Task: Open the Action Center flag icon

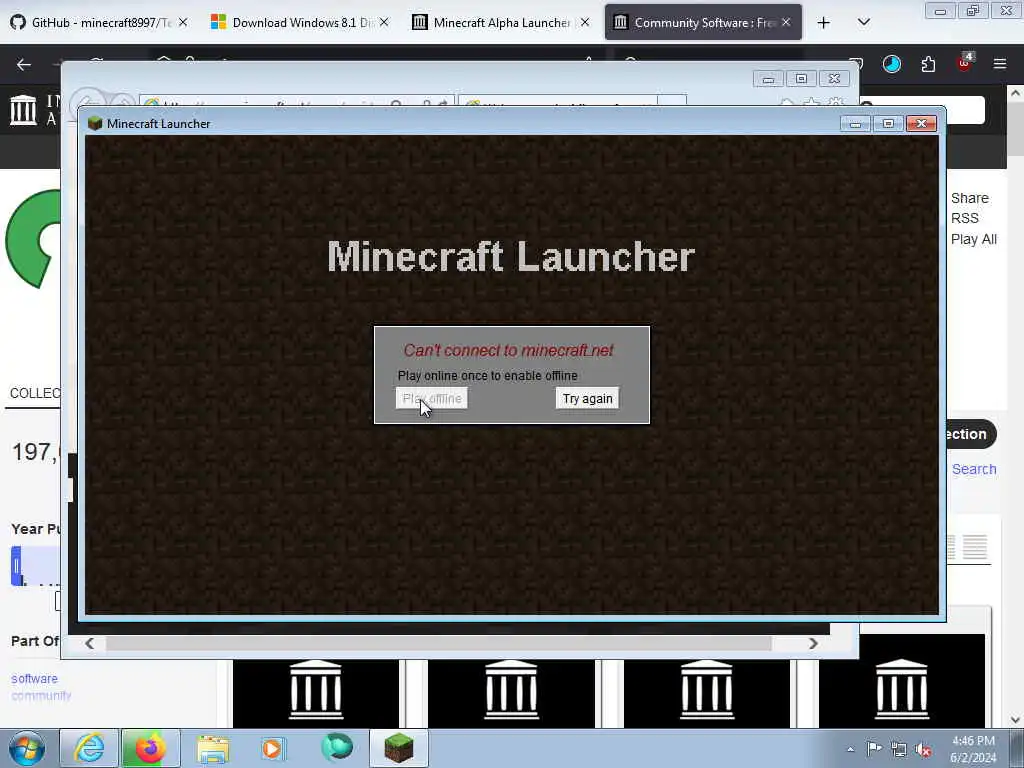Action: pyautogui.click(x=874, y=749)
